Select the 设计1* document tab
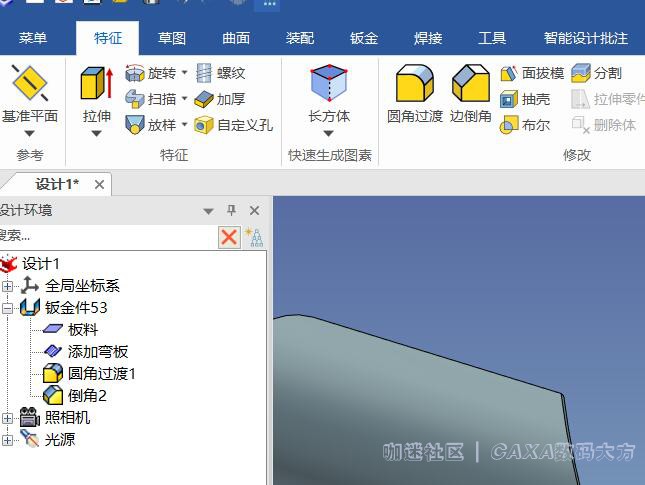 coord(57,184)
